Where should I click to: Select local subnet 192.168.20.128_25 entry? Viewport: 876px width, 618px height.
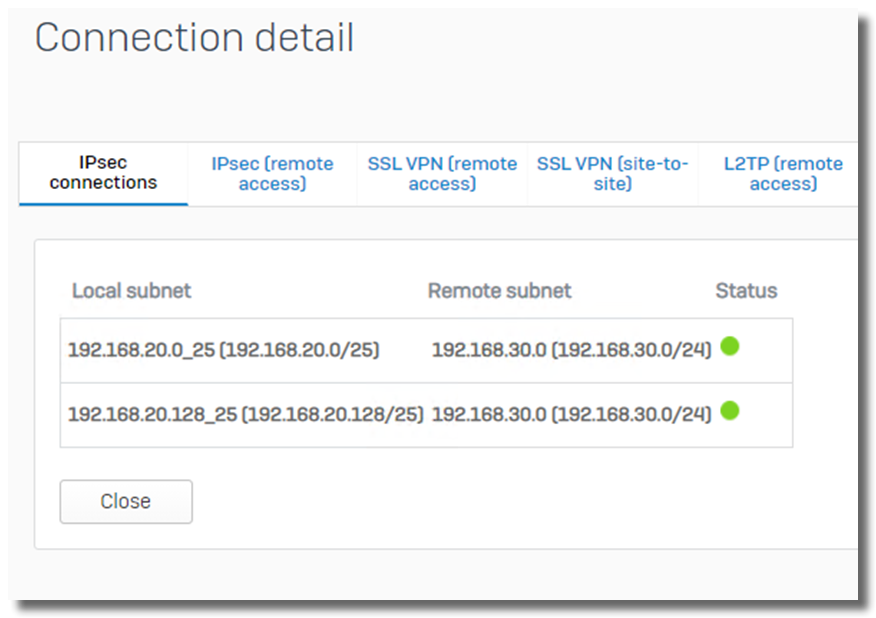[246, 415]
